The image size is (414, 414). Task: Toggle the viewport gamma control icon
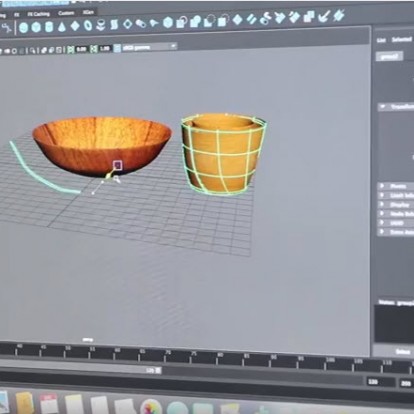click(94, 49)
